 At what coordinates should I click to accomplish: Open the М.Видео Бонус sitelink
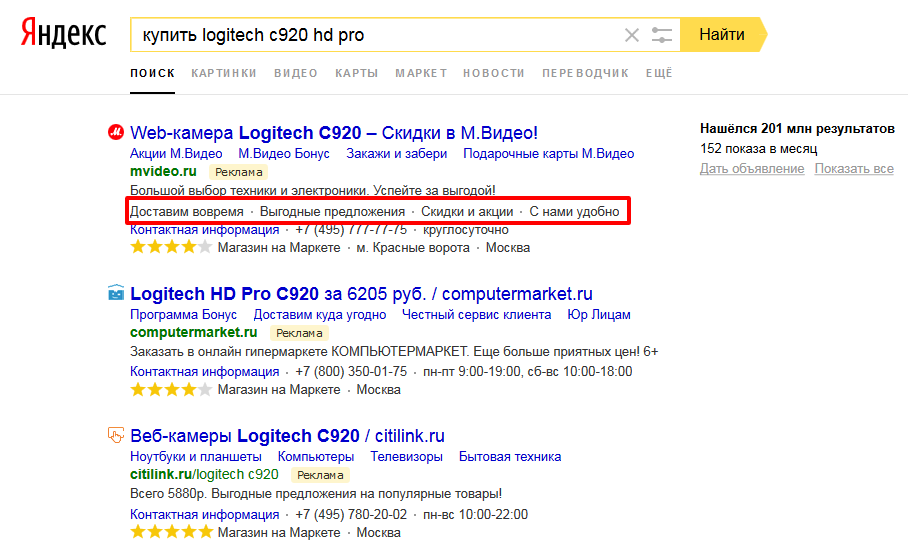[284, 154]
